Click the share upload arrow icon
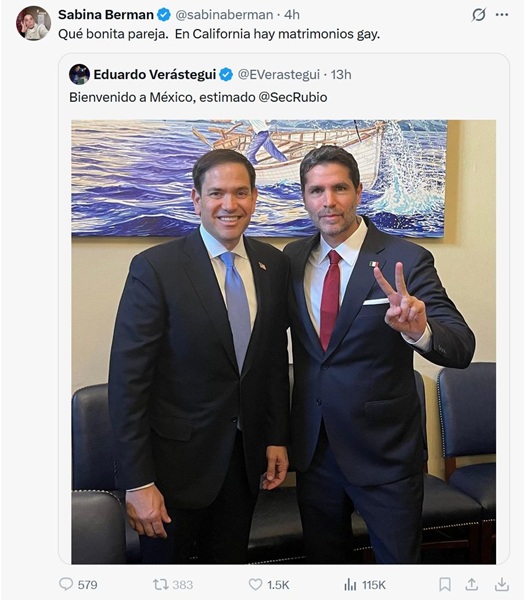Image resolution: width=524 pixels, height=600 pixels. (472, 584)
